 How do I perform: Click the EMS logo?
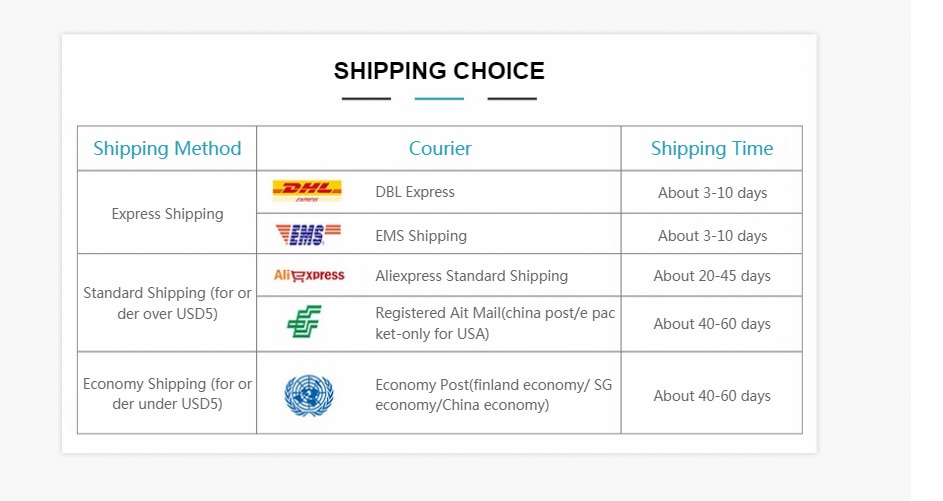(308, 234)
